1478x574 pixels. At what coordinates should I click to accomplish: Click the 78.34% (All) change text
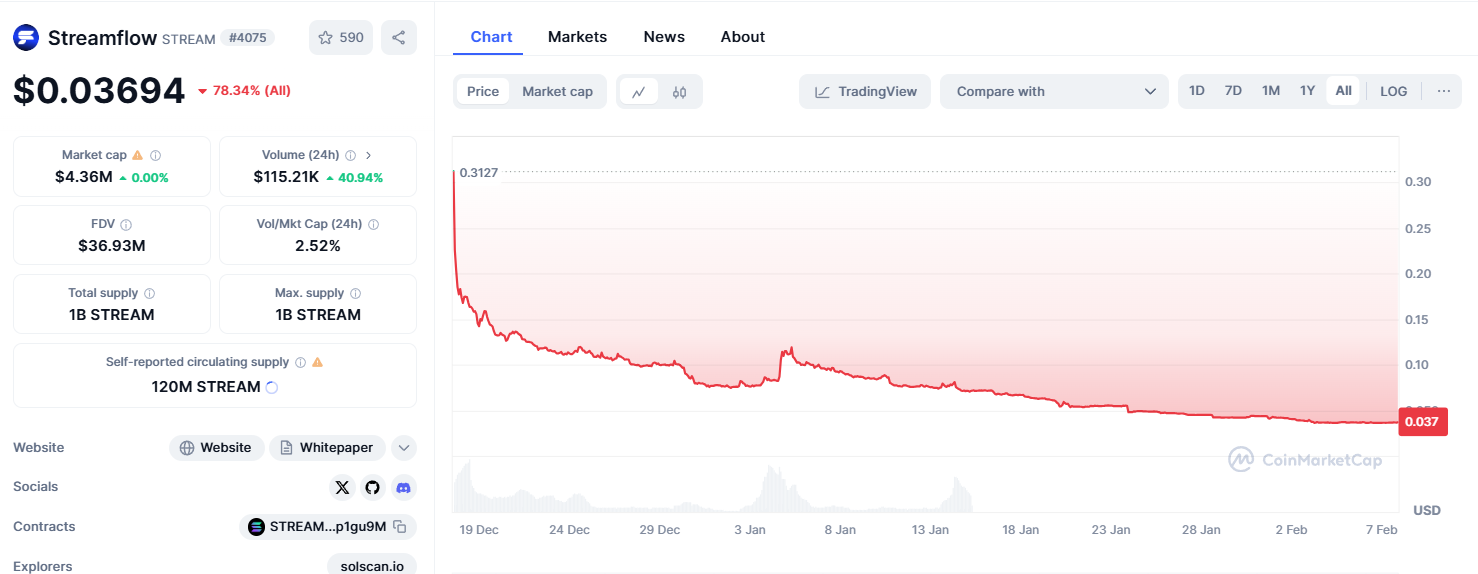point(244,91)
